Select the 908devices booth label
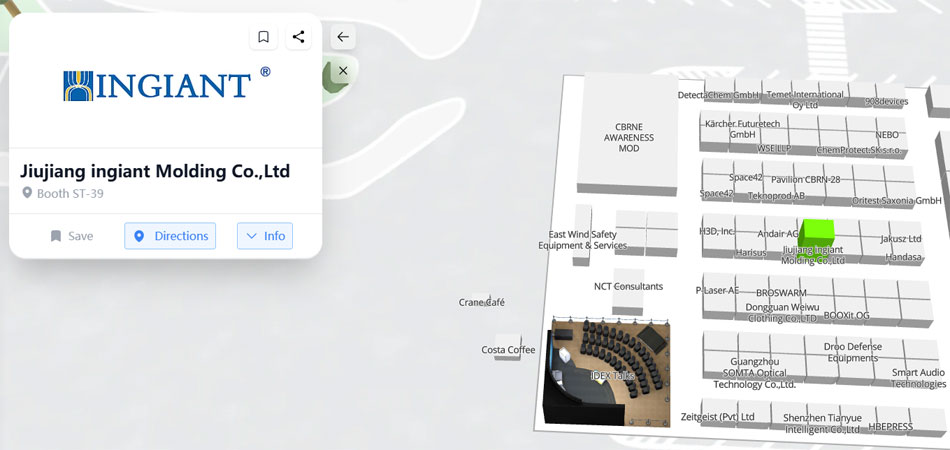Image resolution: width=950 pixels, height=450 pixels. point(886,102)
